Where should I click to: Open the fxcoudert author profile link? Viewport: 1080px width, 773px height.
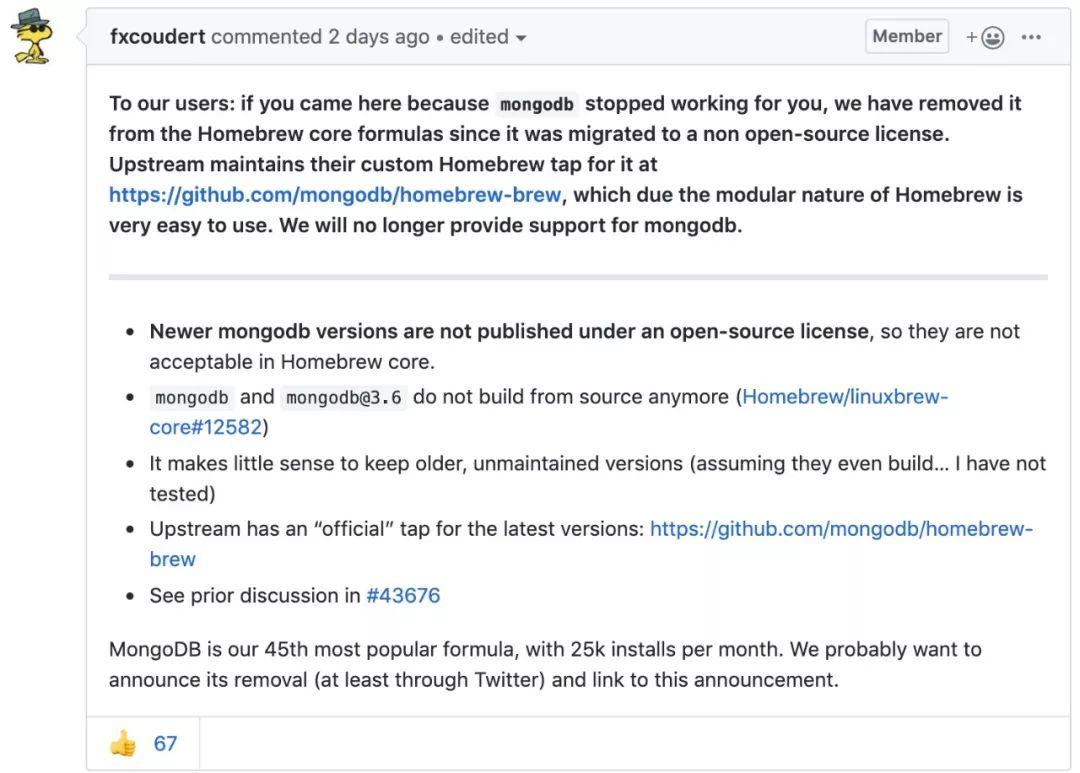157,37
